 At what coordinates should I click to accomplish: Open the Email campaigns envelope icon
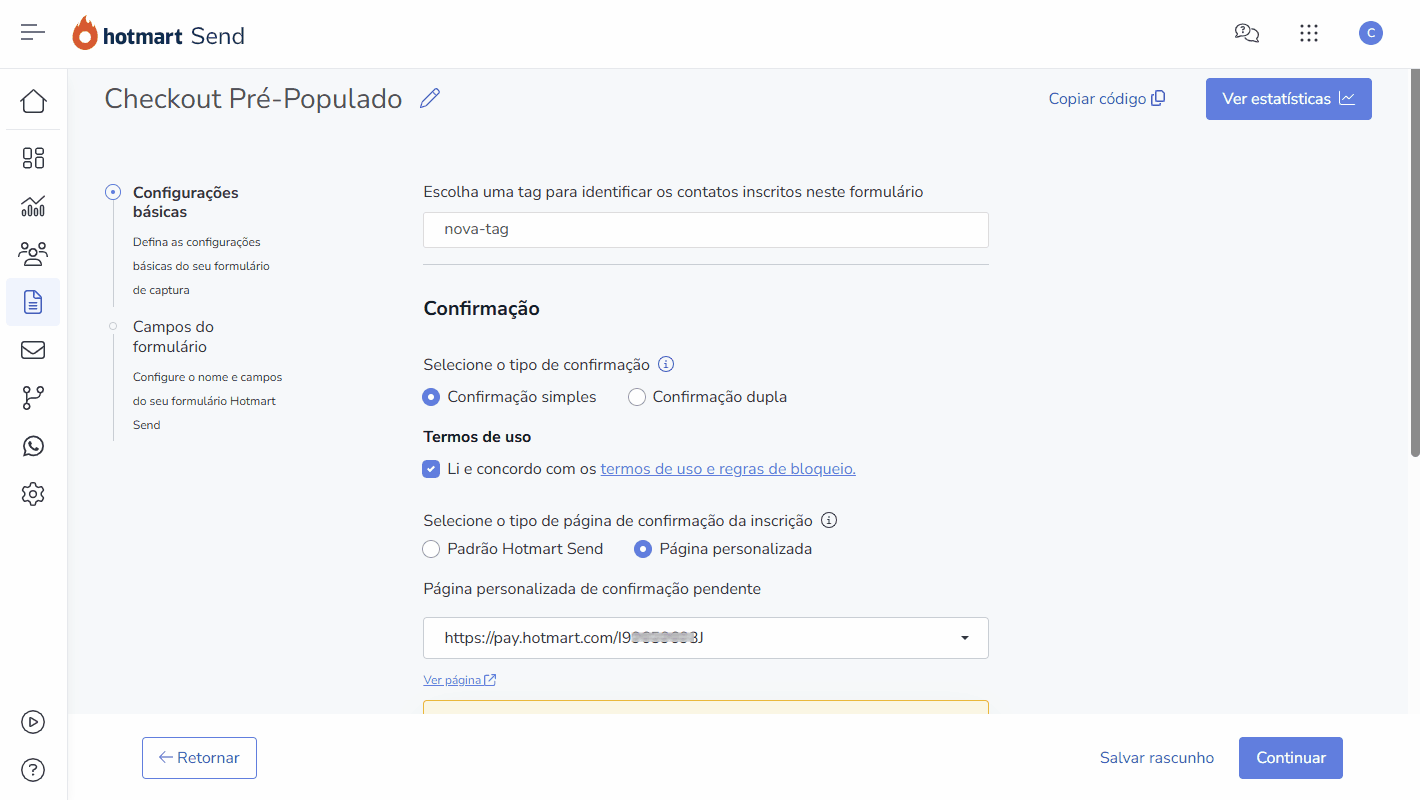click(33, 349)
